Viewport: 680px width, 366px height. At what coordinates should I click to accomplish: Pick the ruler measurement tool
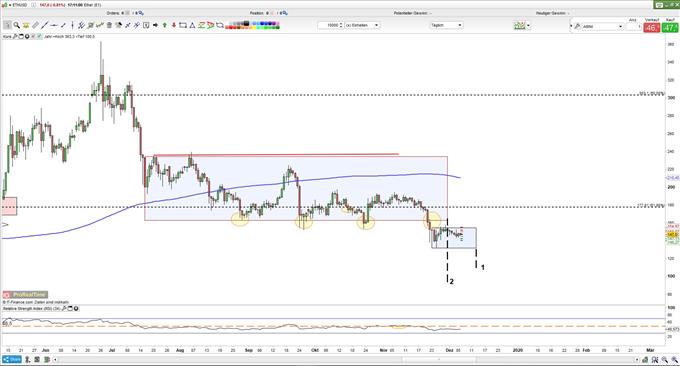click(36, 25)
